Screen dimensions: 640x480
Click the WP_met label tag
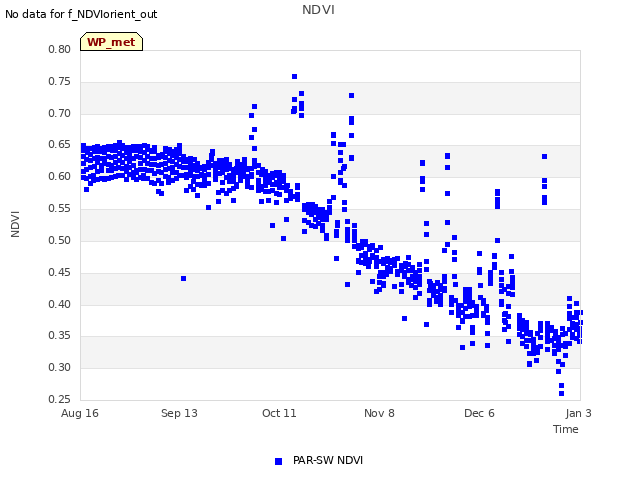coord(111,42)
